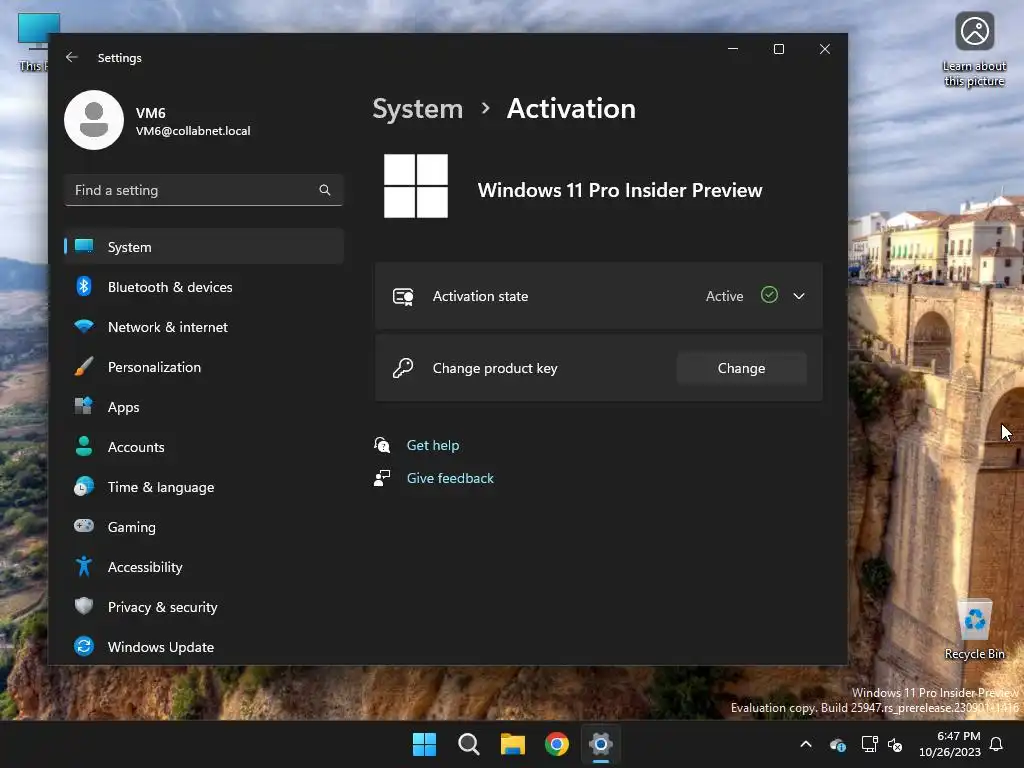Maximize the Settings window
Image resolution: width=1024 pixels, height=768 pixels.
(x=778, y=49)
